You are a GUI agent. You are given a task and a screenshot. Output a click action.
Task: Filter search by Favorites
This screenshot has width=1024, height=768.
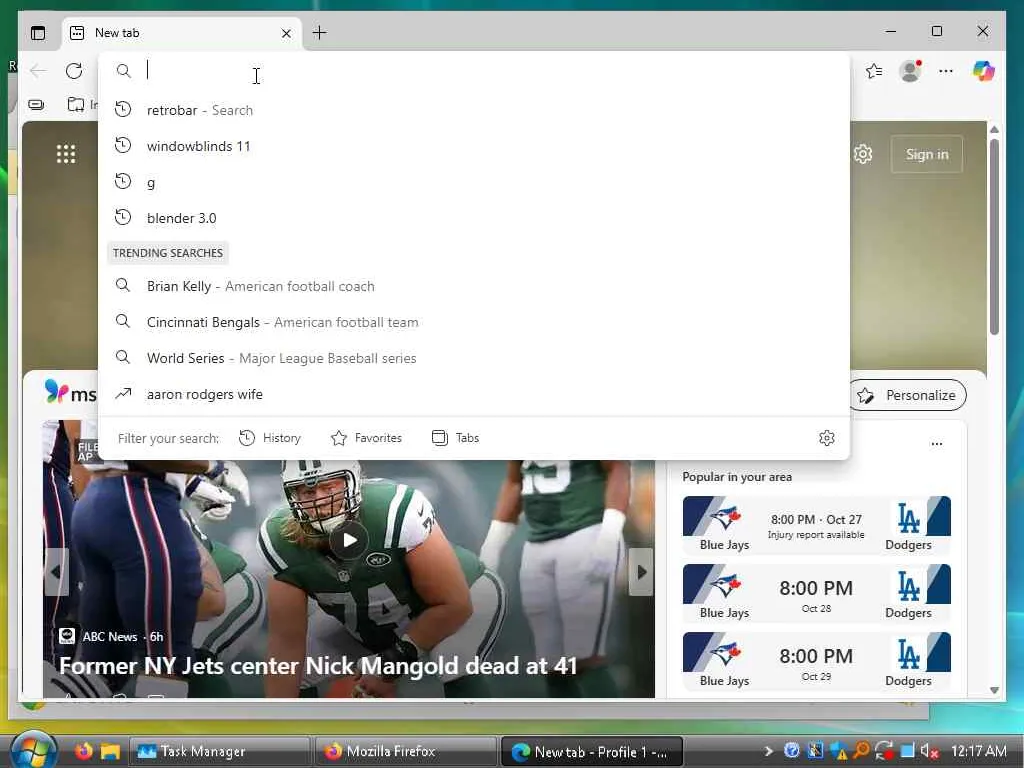(x=366, y=438)
